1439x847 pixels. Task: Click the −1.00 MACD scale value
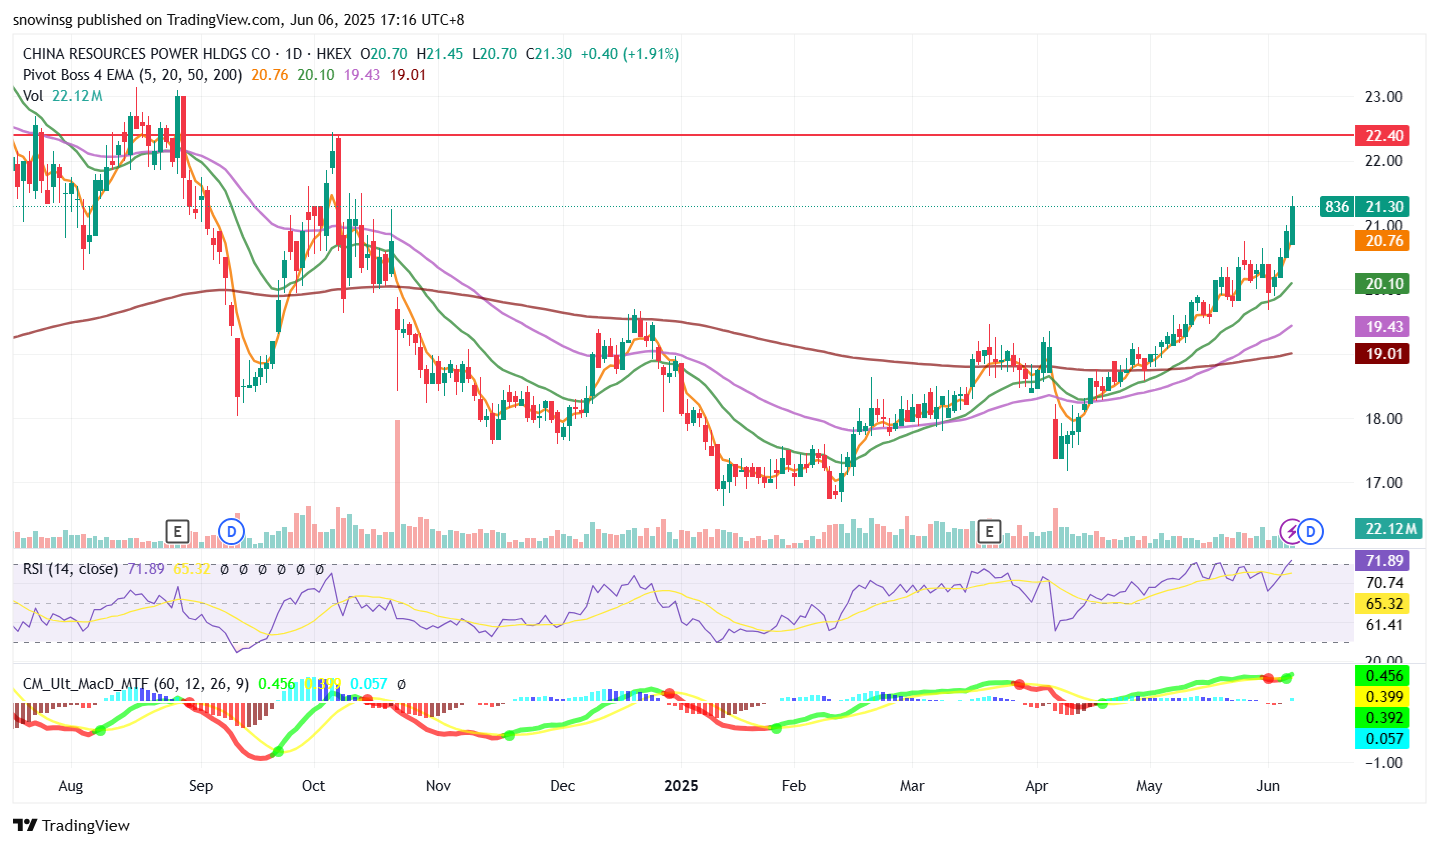pyautogui.click(x=1382, y=763)
